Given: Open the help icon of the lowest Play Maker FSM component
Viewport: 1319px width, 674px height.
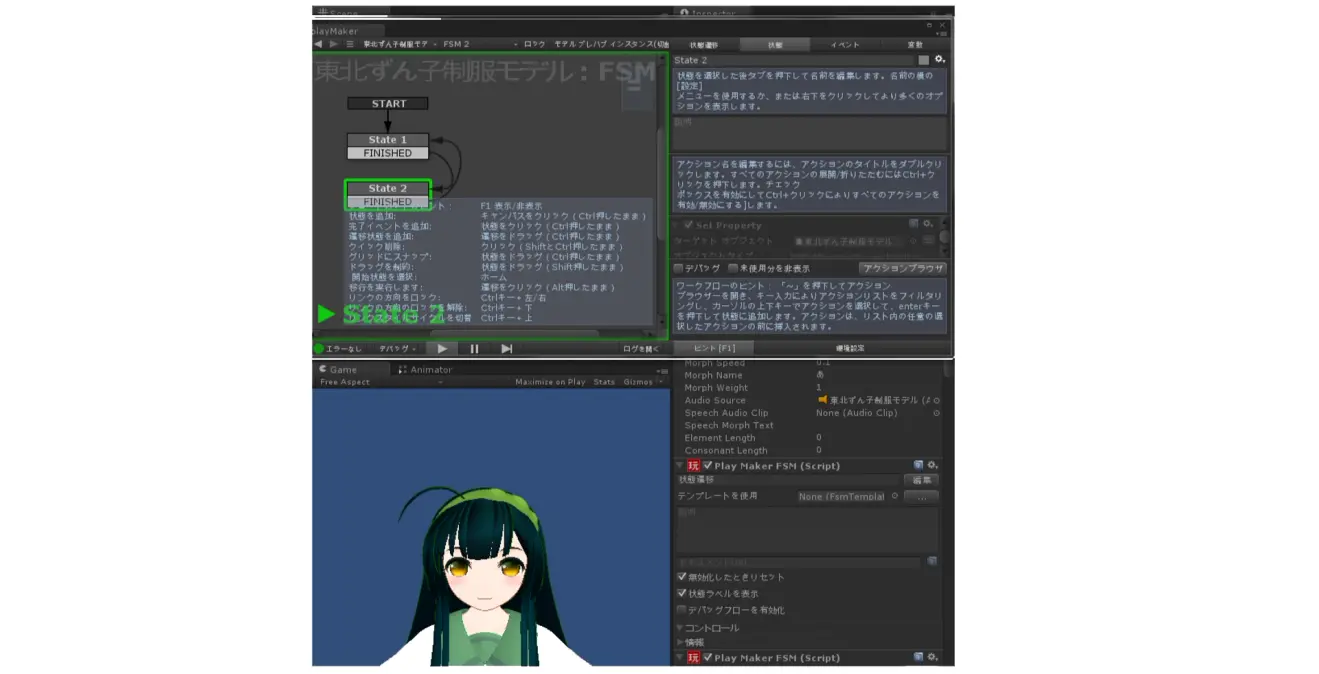Looking at the screenshot, I should click(918, 657).
